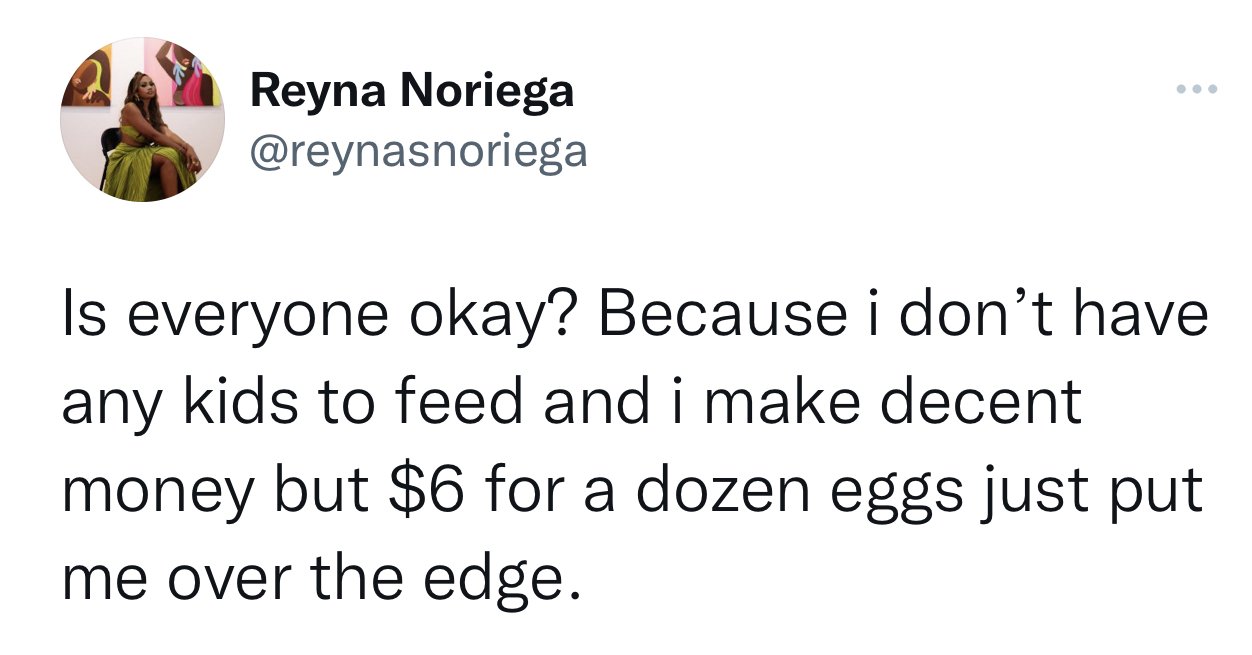Open Reyna Noriega's profile picture
This screenshot has height=655, width=1252.
pos(143,120)
